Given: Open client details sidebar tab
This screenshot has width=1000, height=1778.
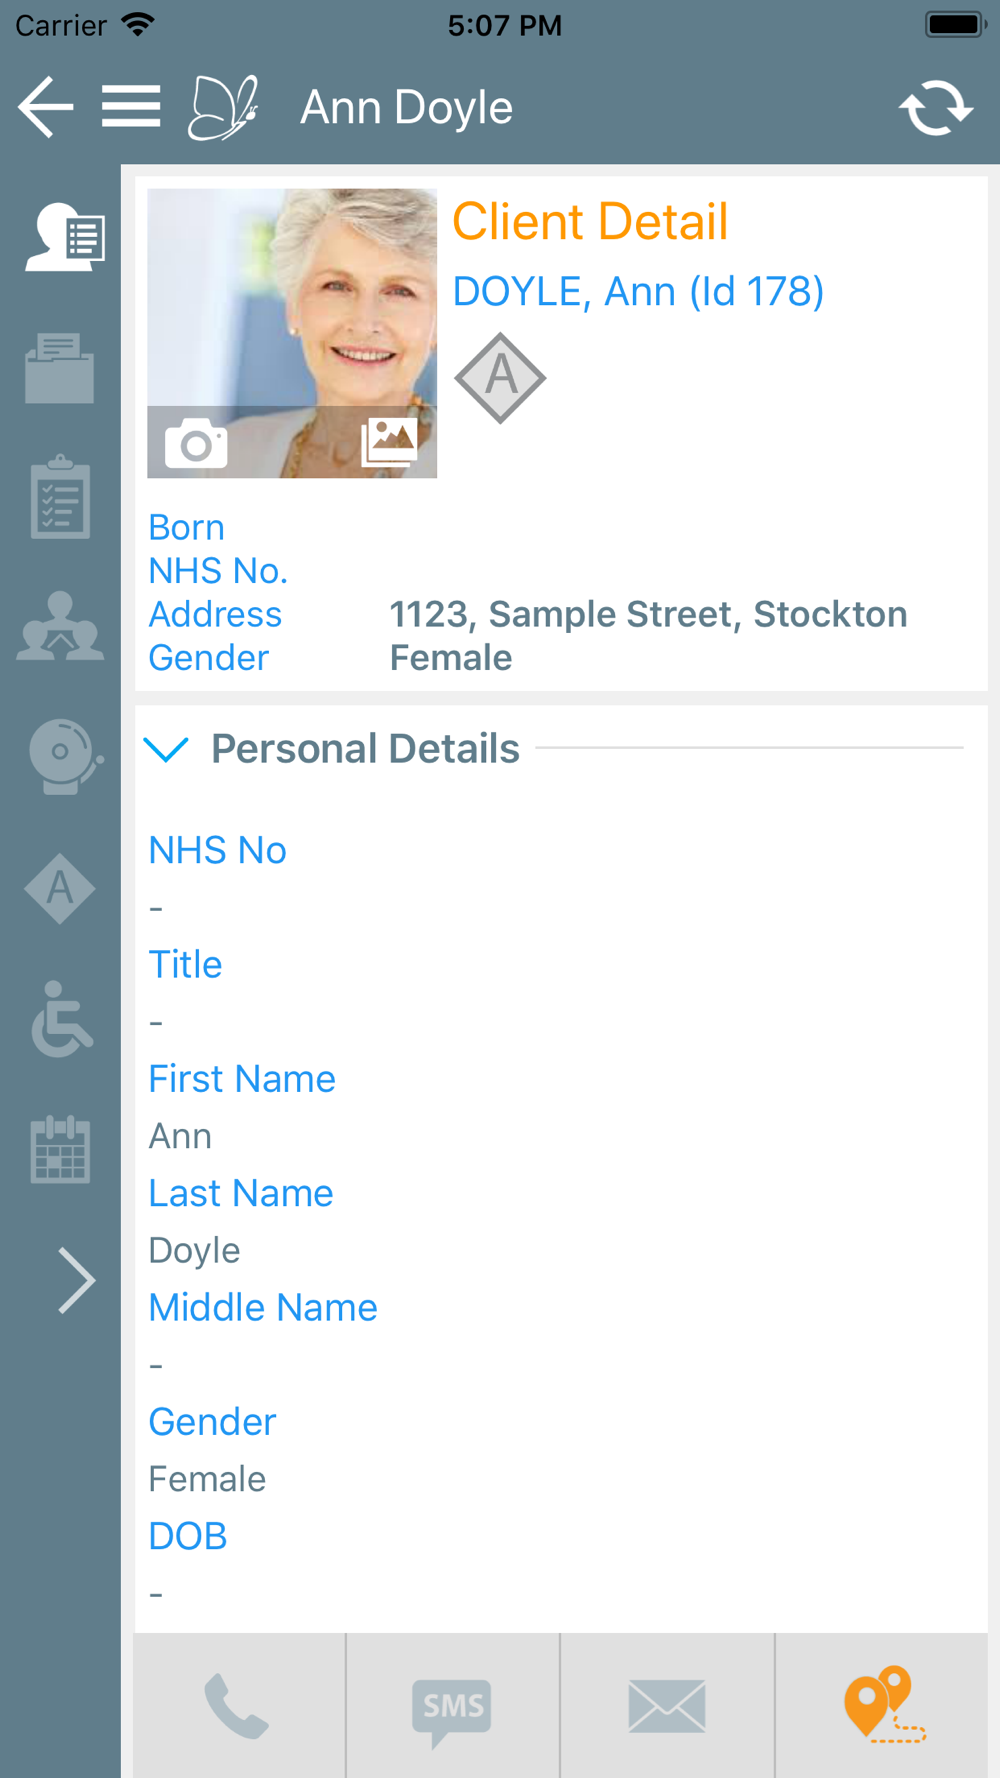Looking at the screenshot, I should click(x=64, y=236).
